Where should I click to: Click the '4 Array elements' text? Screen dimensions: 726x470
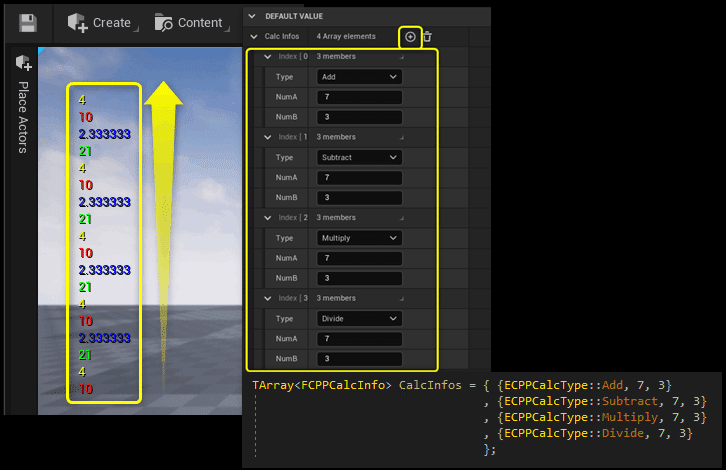click(346, 36)
